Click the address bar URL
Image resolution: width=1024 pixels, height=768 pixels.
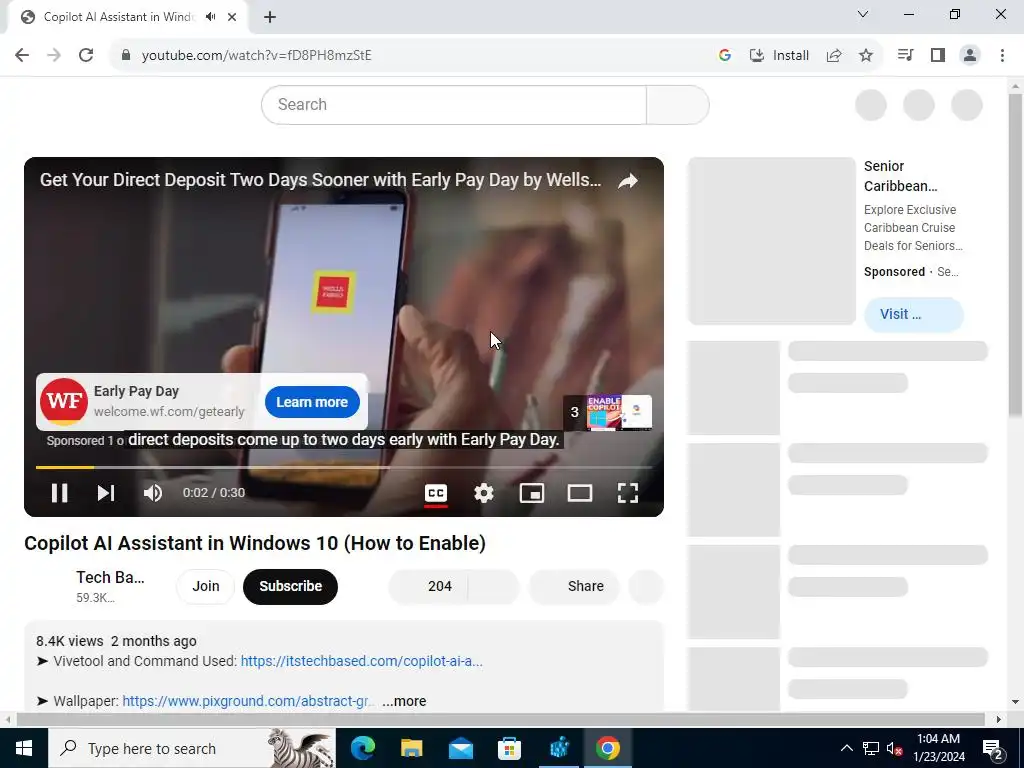coord(257,56)
